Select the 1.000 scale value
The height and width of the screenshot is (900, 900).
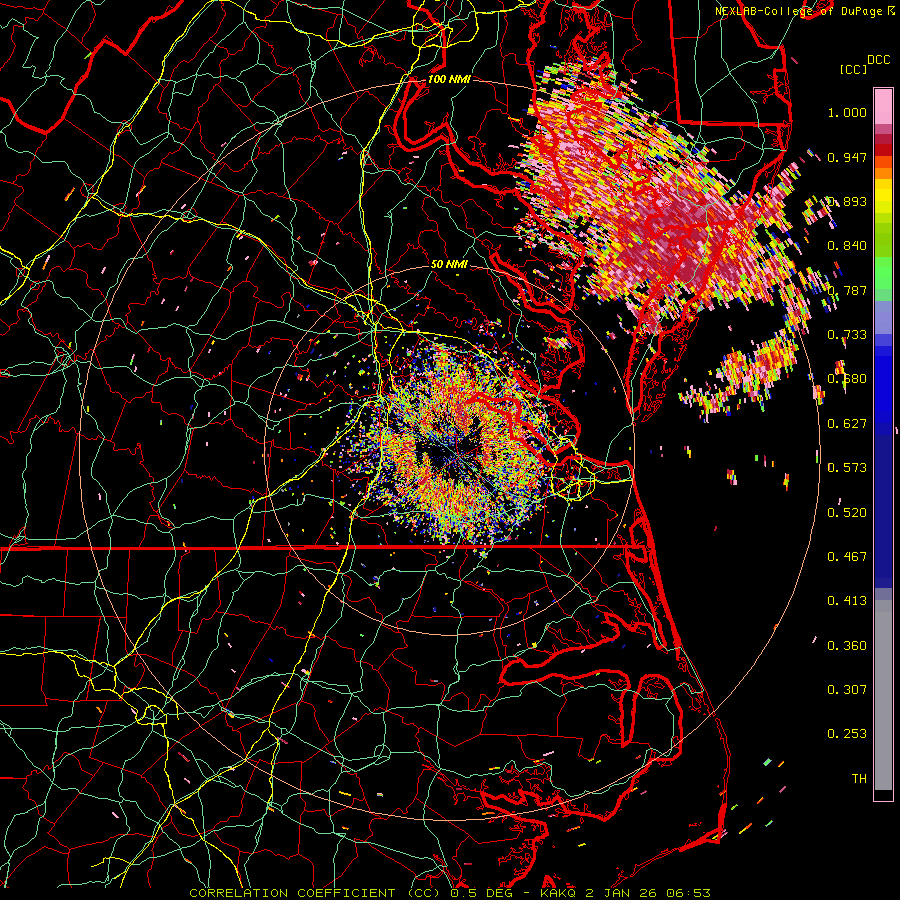pyautogui.click(x=847, y=112)
